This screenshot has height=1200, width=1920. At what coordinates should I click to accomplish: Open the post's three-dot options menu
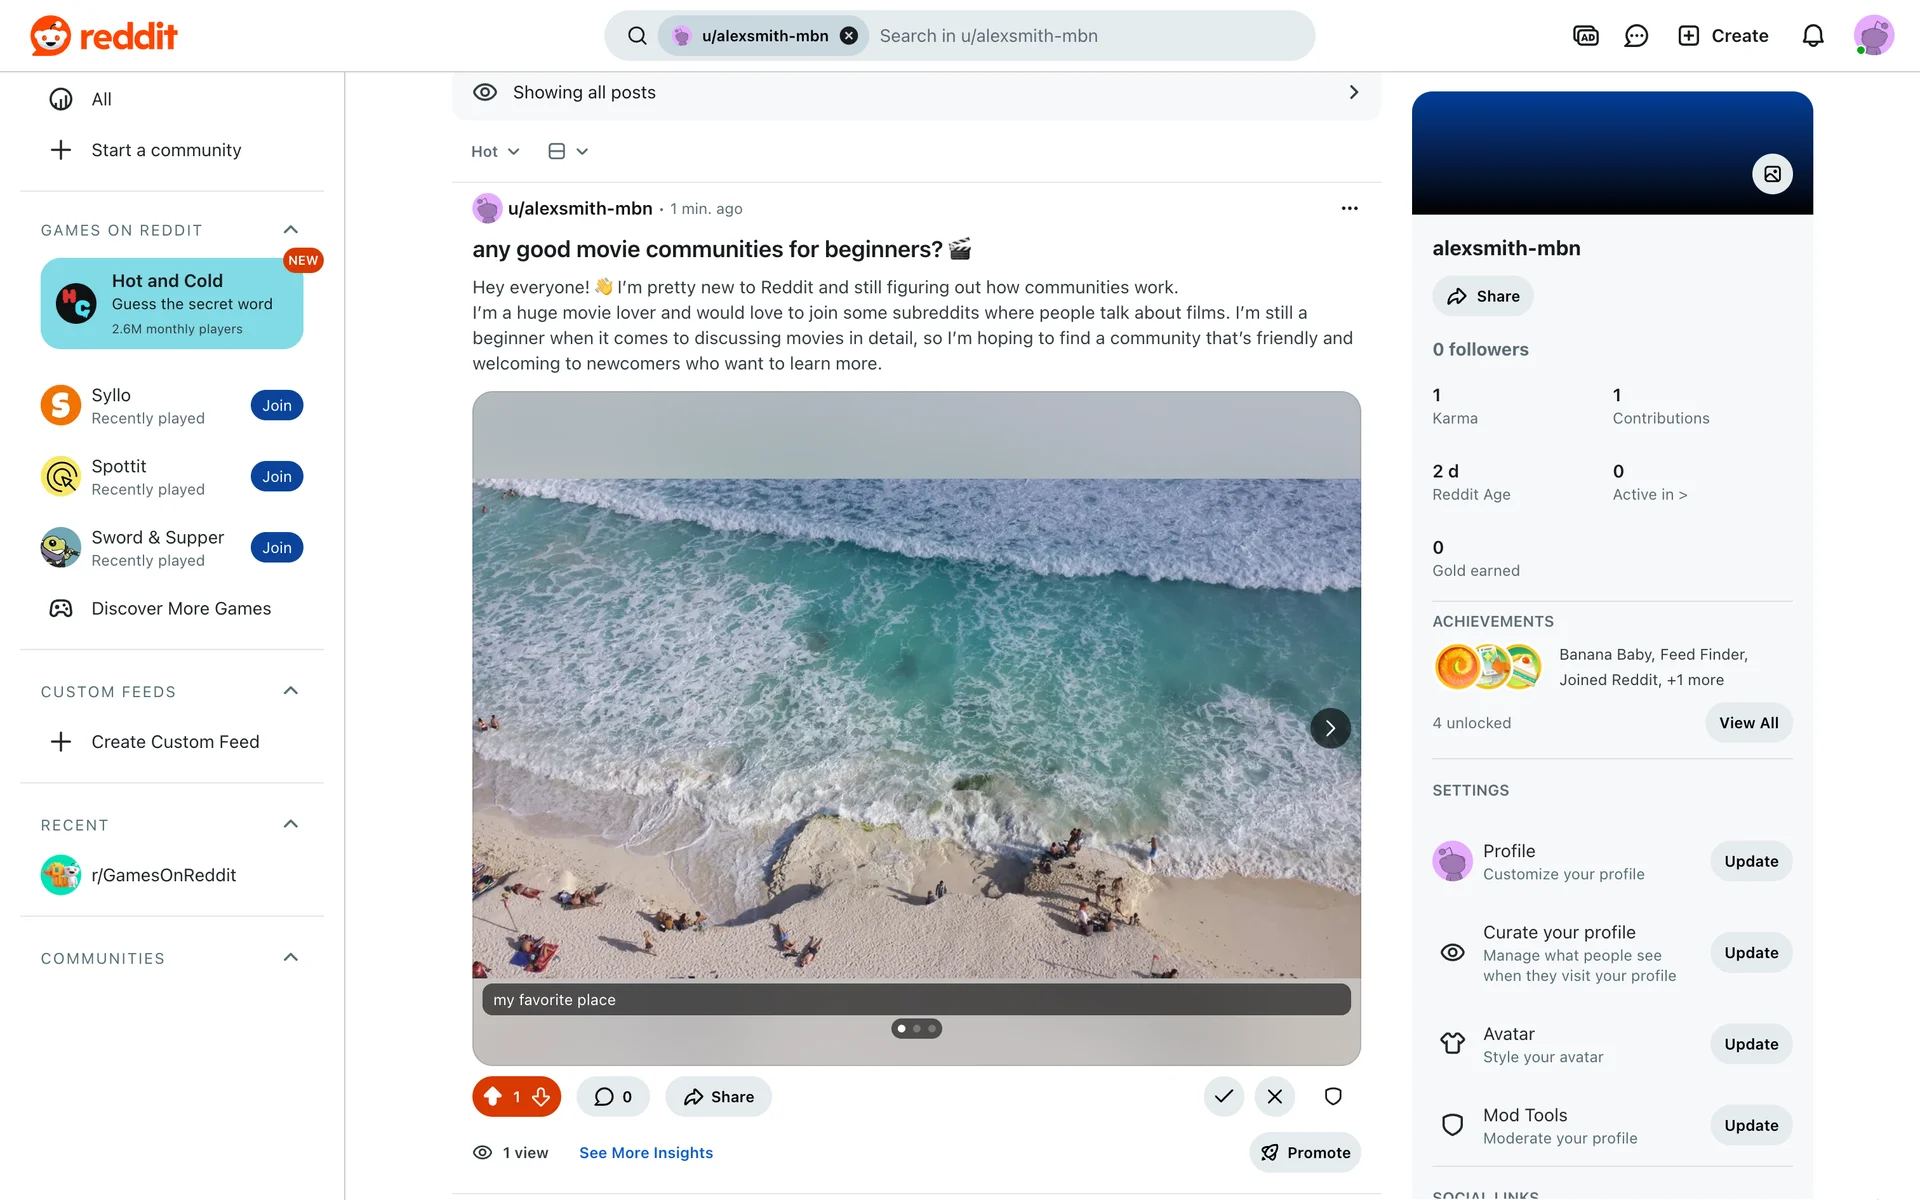[1349, 208]
